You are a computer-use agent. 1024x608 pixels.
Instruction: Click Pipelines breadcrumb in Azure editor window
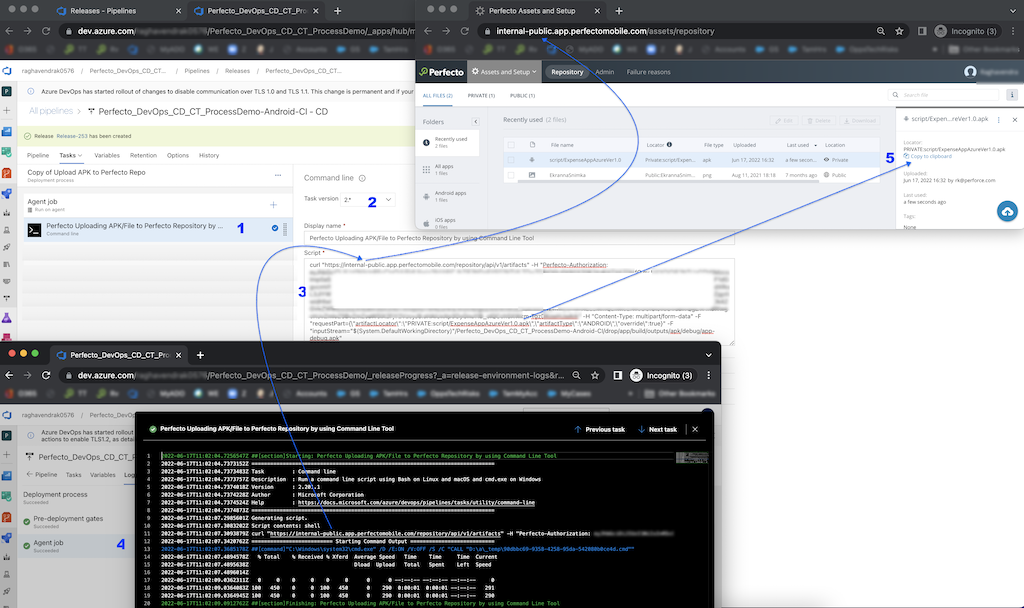(197, 71)
